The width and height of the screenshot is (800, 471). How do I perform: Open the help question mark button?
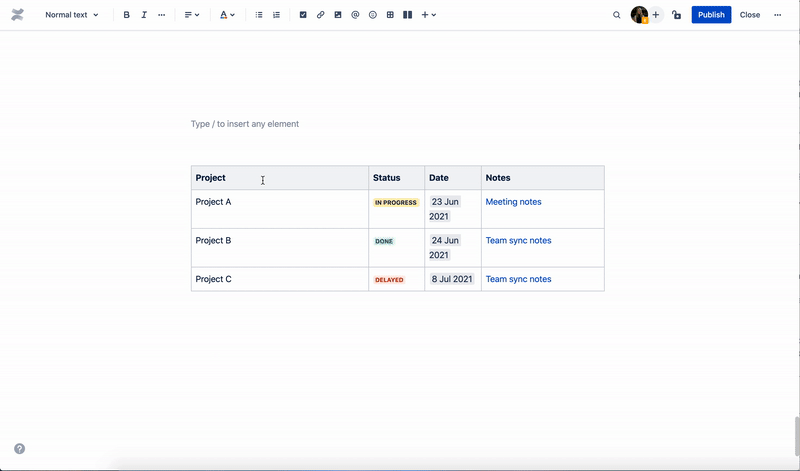19,449
